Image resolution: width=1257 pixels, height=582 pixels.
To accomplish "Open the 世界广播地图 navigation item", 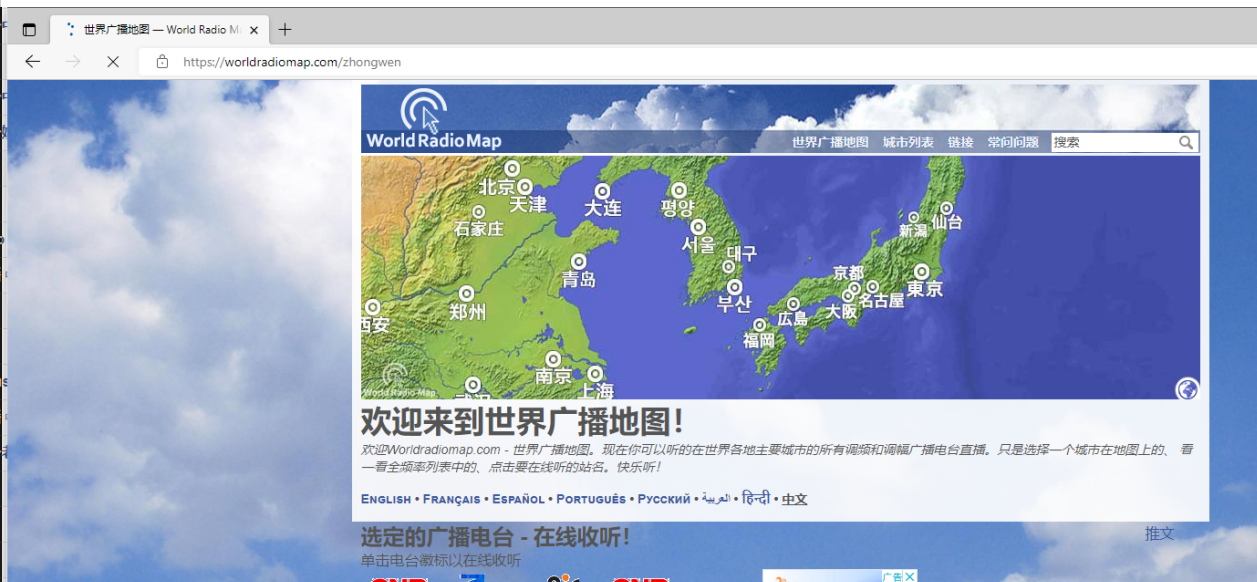I will pos(830,143).
